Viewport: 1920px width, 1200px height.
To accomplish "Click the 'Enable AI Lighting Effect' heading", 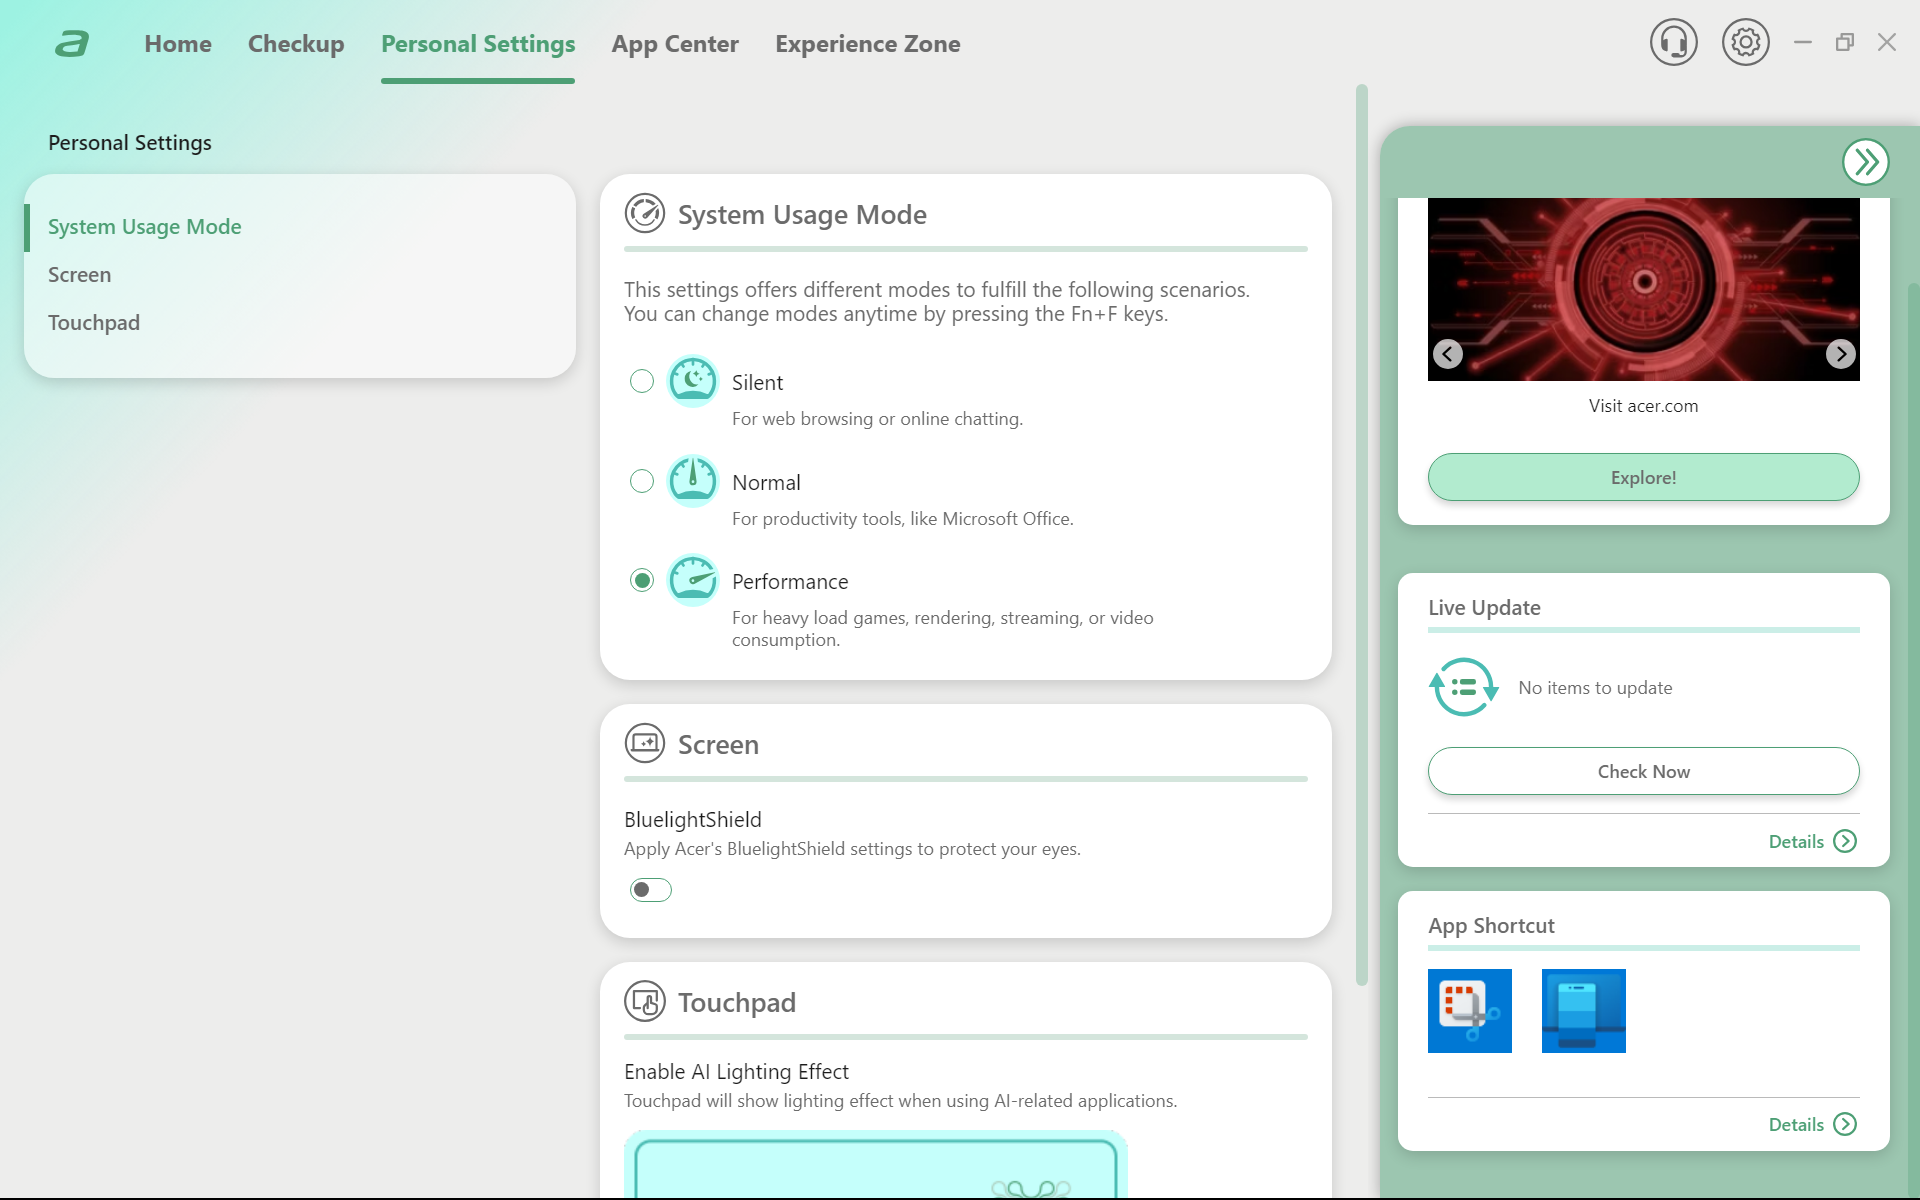I will (x=736, y=1072).
